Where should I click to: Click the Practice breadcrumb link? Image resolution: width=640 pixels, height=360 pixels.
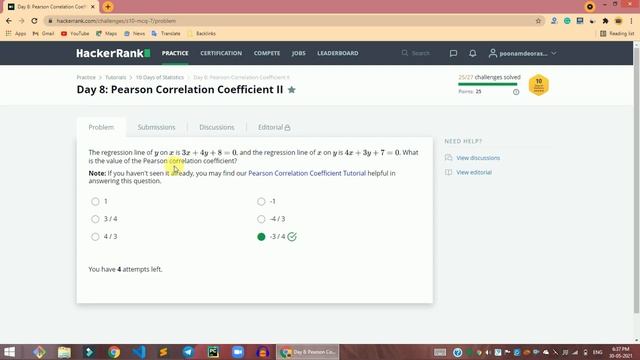click(x=86, y=77)
